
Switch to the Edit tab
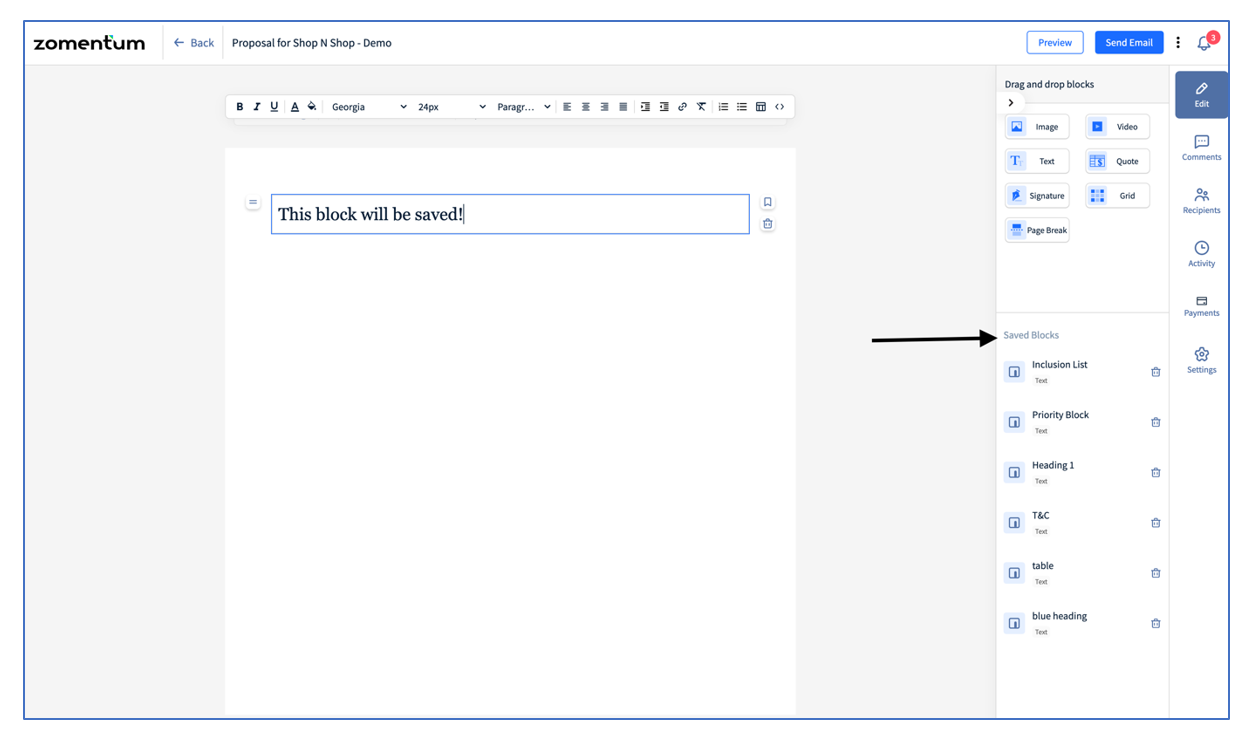(x=1201, y=94)
